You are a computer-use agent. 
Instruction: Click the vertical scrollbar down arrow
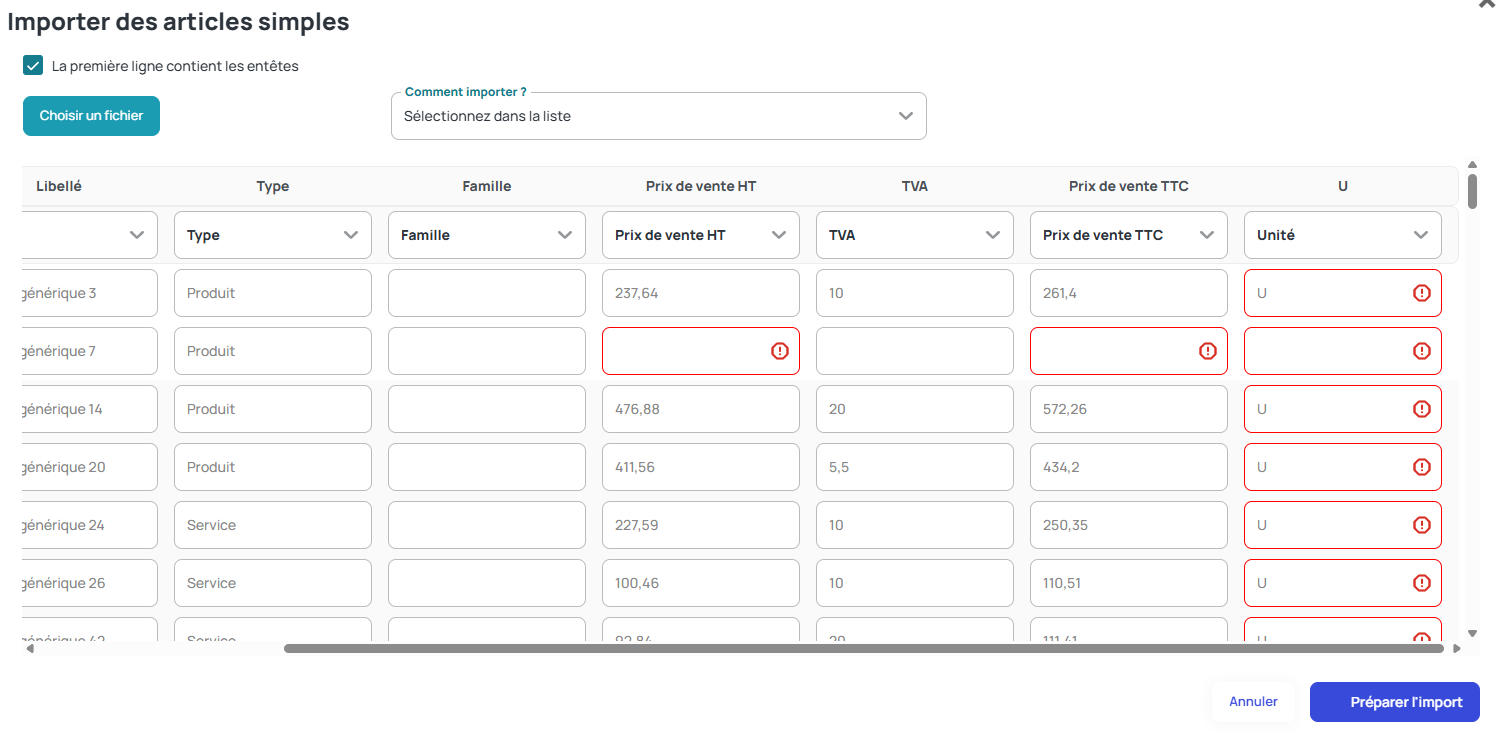[x=1472, y=633]
